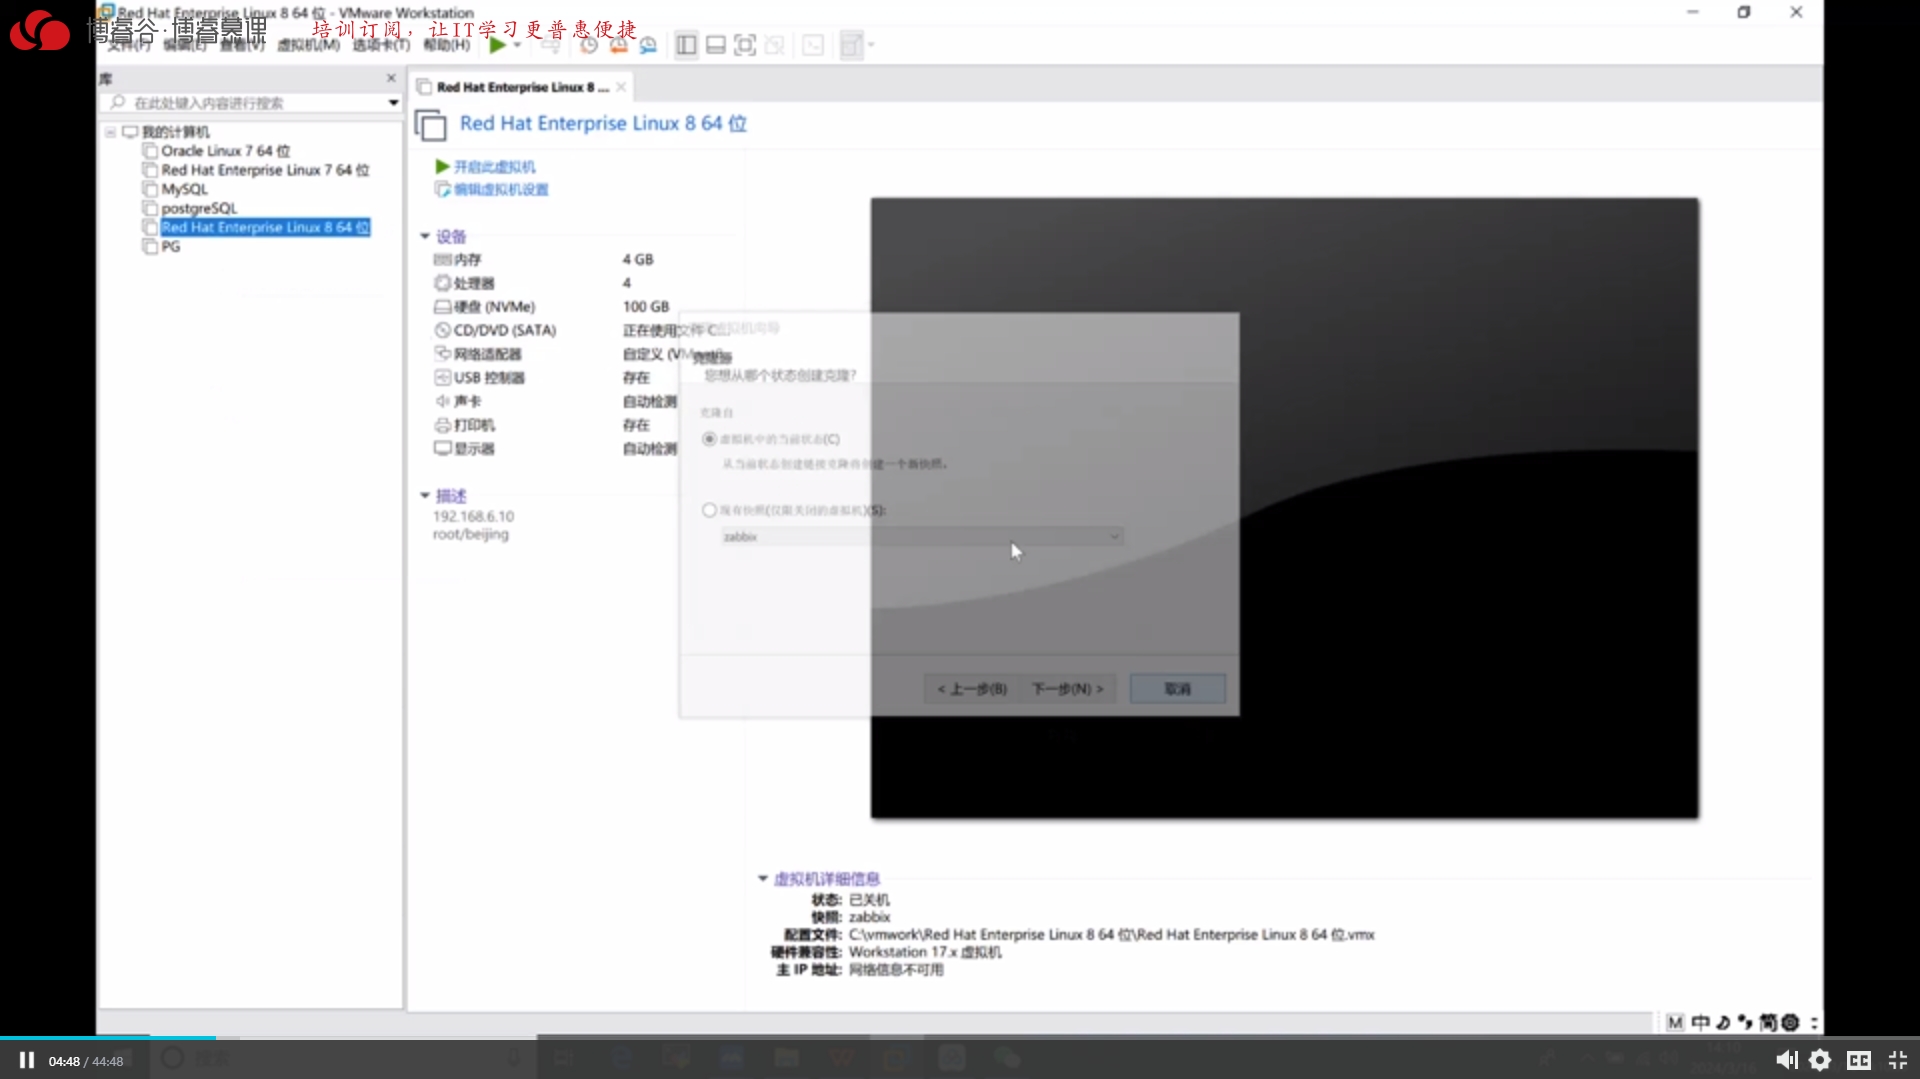The width and height of the screenshot is (1920, 1079).
Task: Exit full screen in the video player
Action: pyautogui.click(x=1897, y=1060)
